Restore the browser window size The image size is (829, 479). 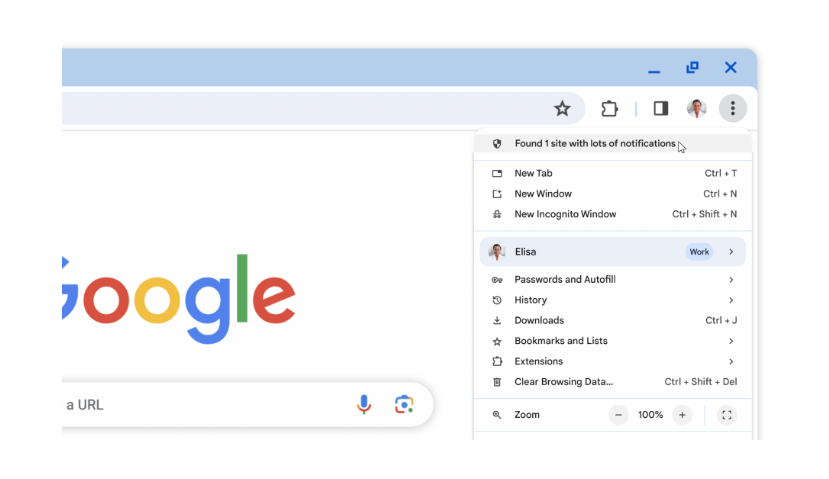(x=692, y=68)
